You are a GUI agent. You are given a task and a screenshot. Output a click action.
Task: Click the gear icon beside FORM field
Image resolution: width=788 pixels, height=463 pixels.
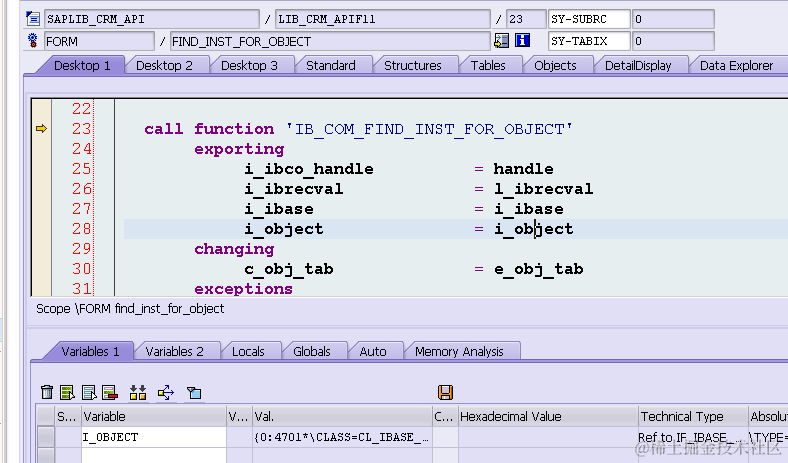tap(33, 41)
